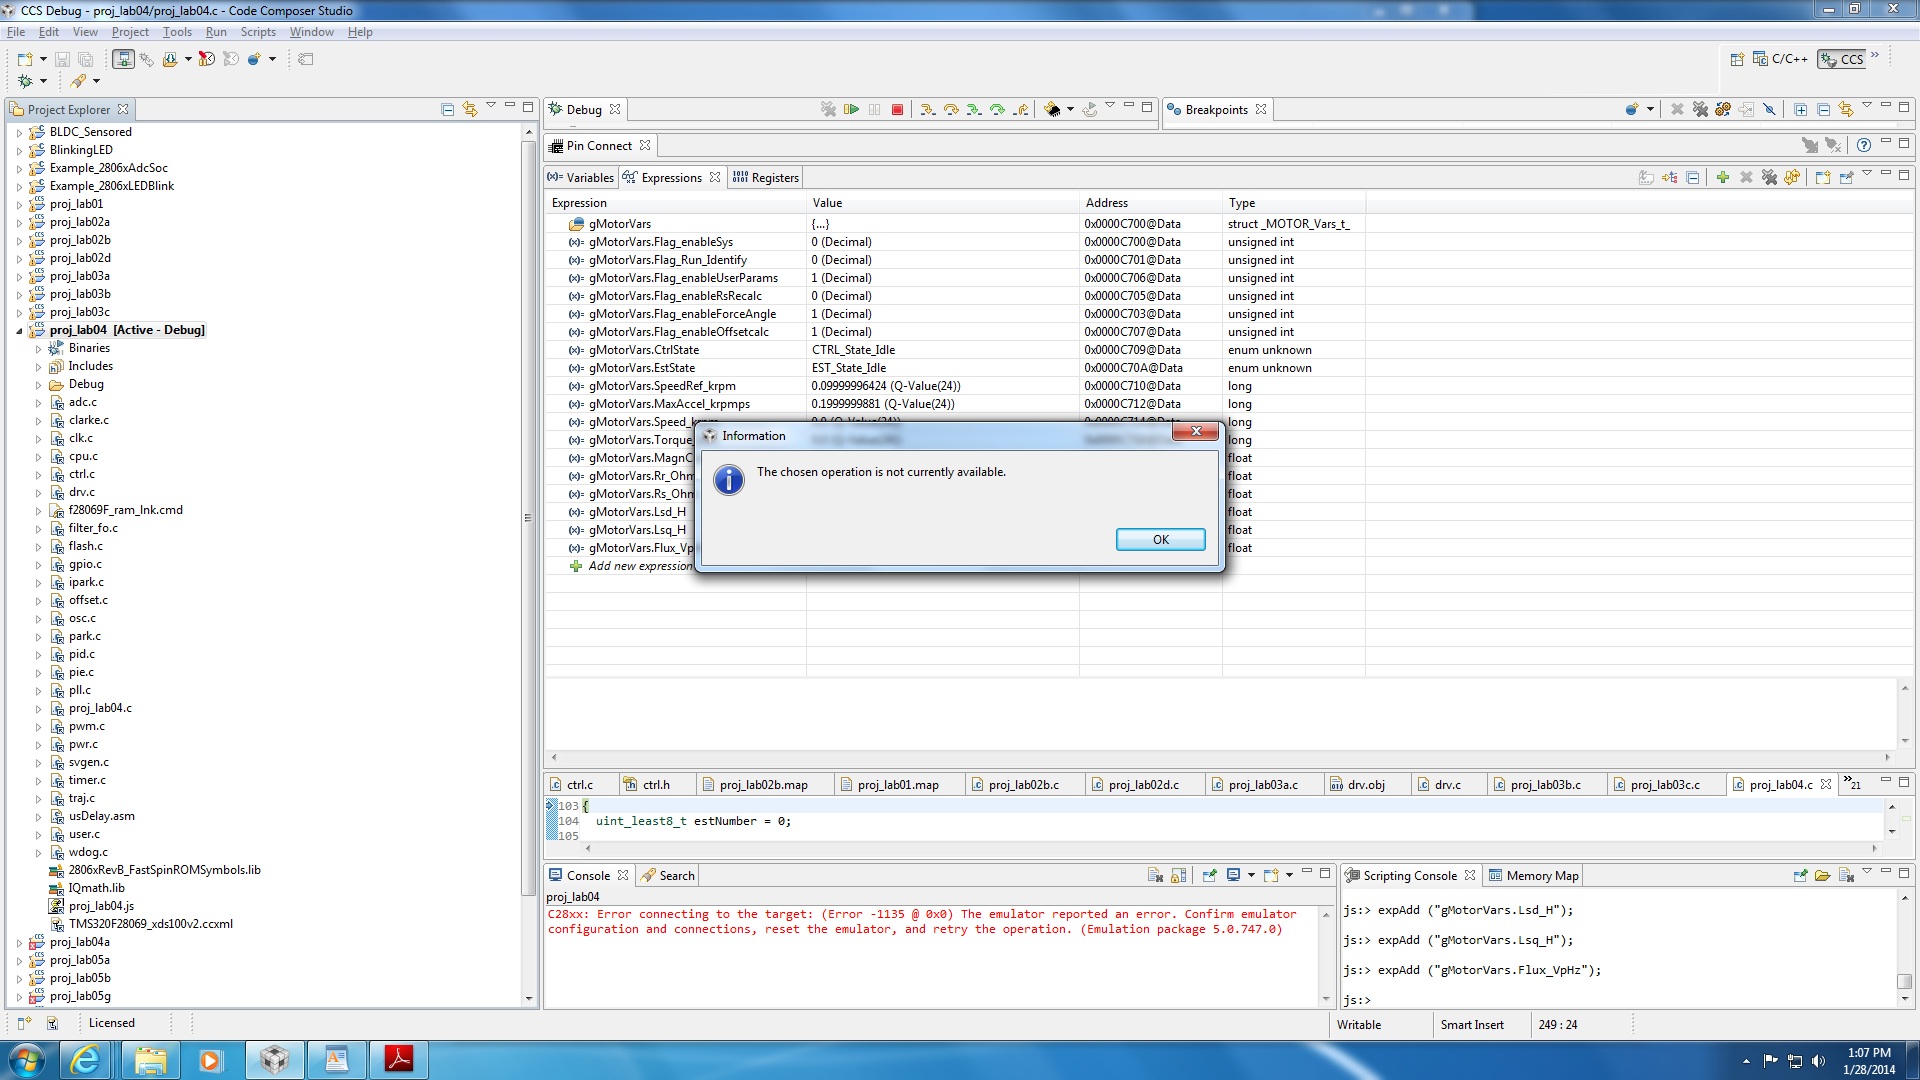Click the profile clock icon in main toolbar

[x=207, y=59]
